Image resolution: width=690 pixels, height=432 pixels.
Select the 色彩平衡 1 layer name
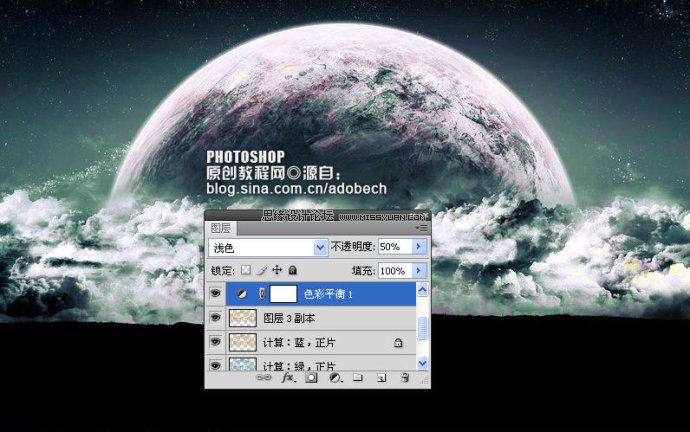click(x=328, y=294)
